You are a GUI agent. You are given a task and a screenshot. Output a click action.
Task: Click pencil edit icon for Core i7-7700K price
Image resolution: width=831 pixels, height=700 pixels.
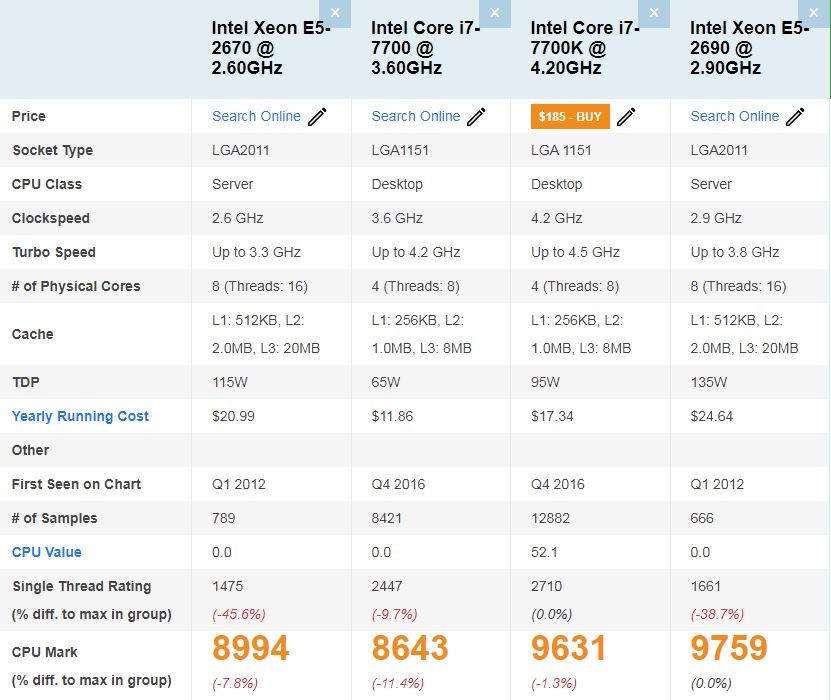[626, 117]
